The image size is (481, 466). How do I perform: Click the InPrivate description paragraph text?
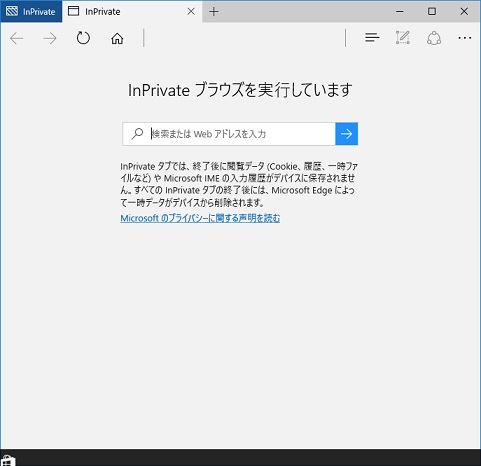coord(239,184)
